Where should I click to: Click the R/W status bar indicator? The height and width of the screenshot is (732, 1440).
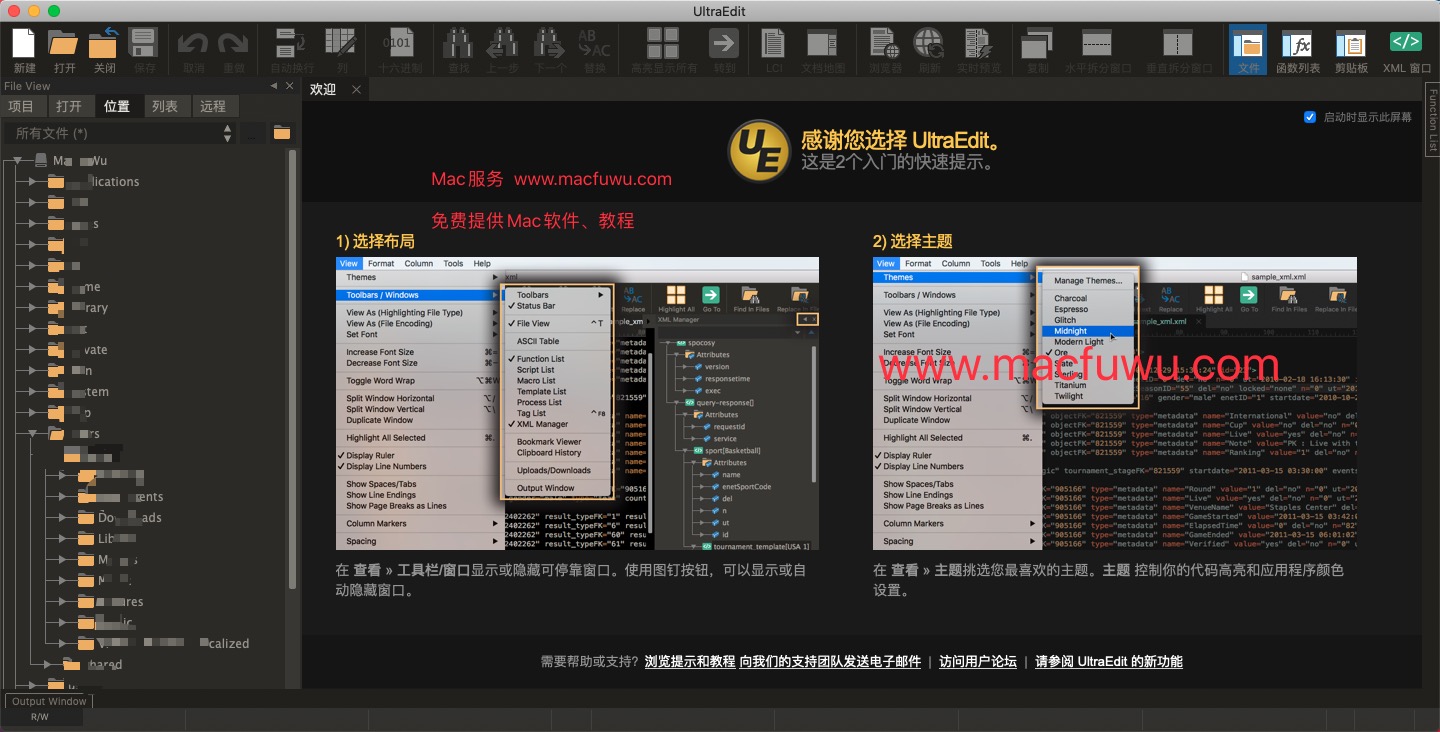(39, 717)
